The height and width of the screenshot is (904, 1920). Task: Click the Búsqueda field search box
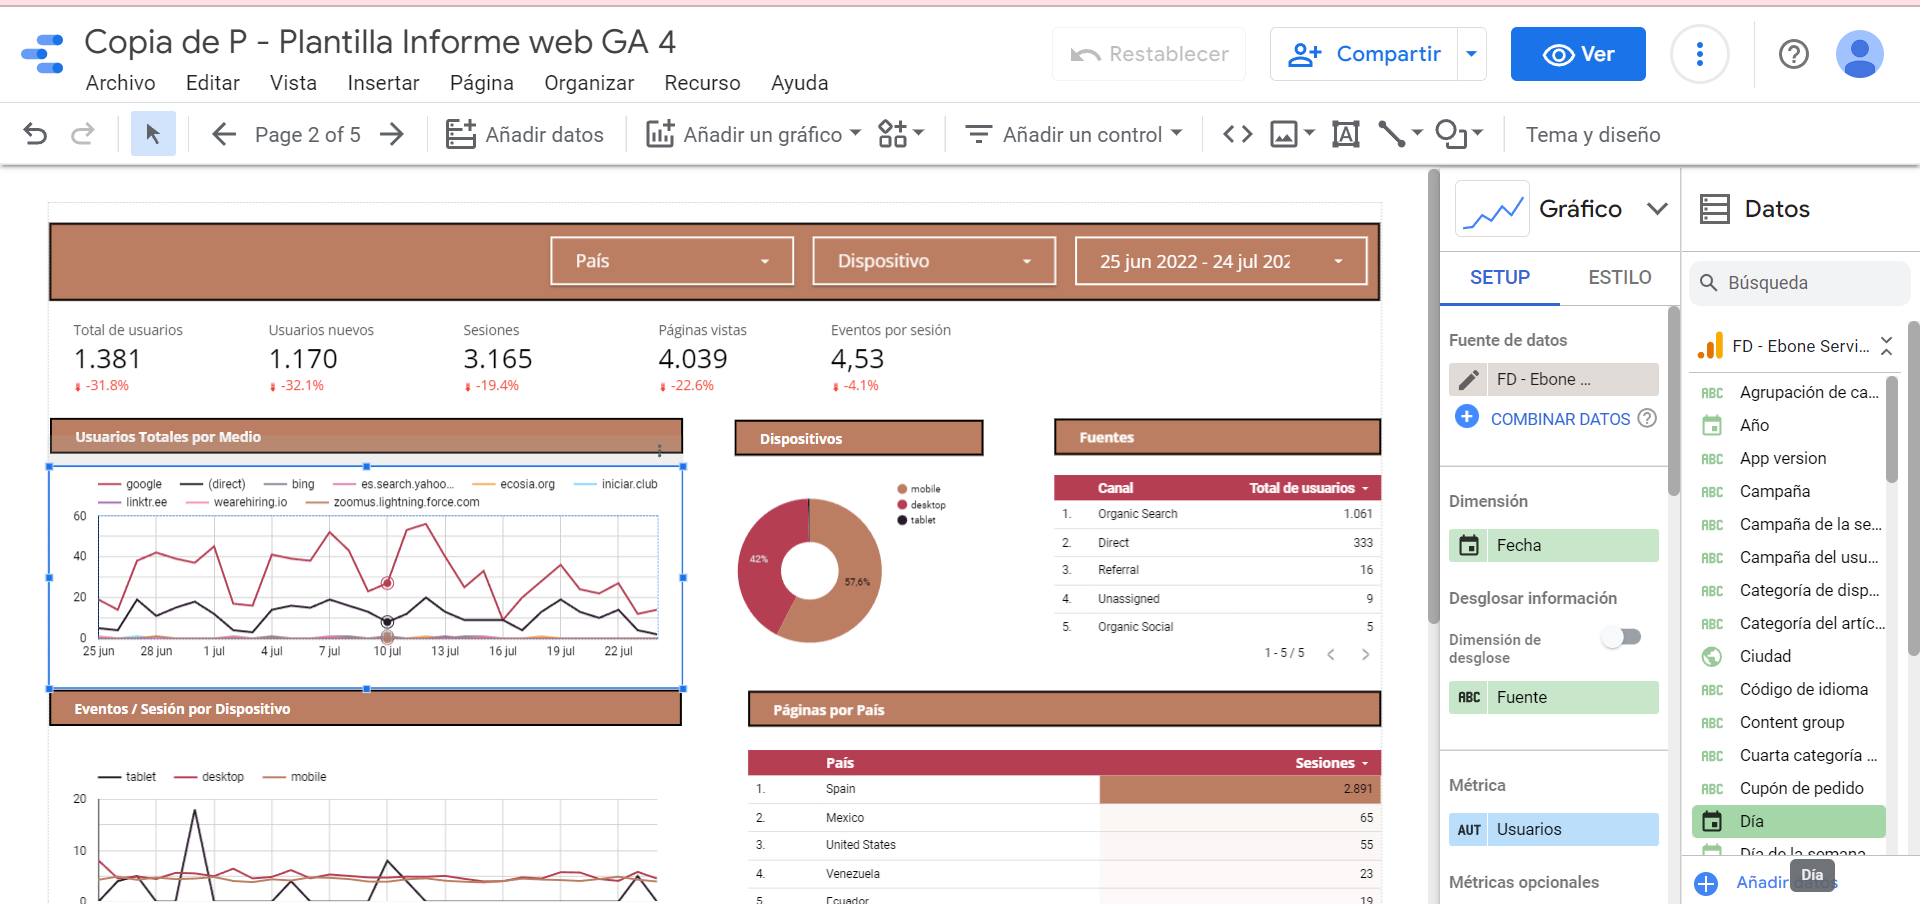[1800, 283]
